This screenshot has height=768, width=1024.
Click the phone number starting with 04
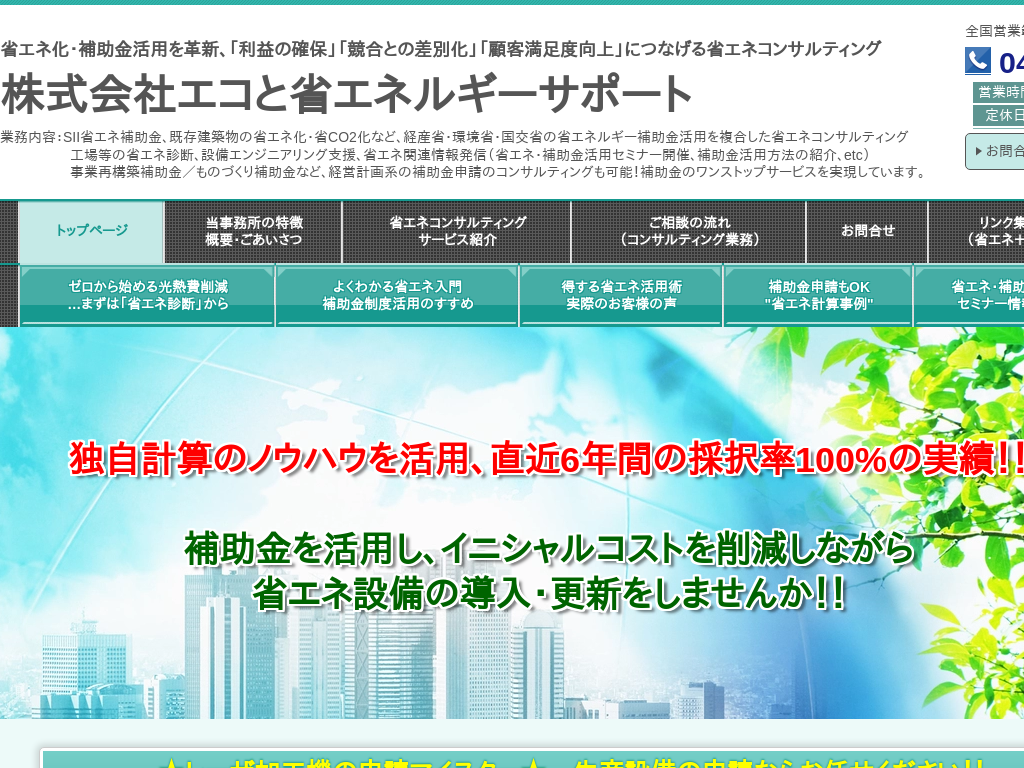tap(1010, 63)
